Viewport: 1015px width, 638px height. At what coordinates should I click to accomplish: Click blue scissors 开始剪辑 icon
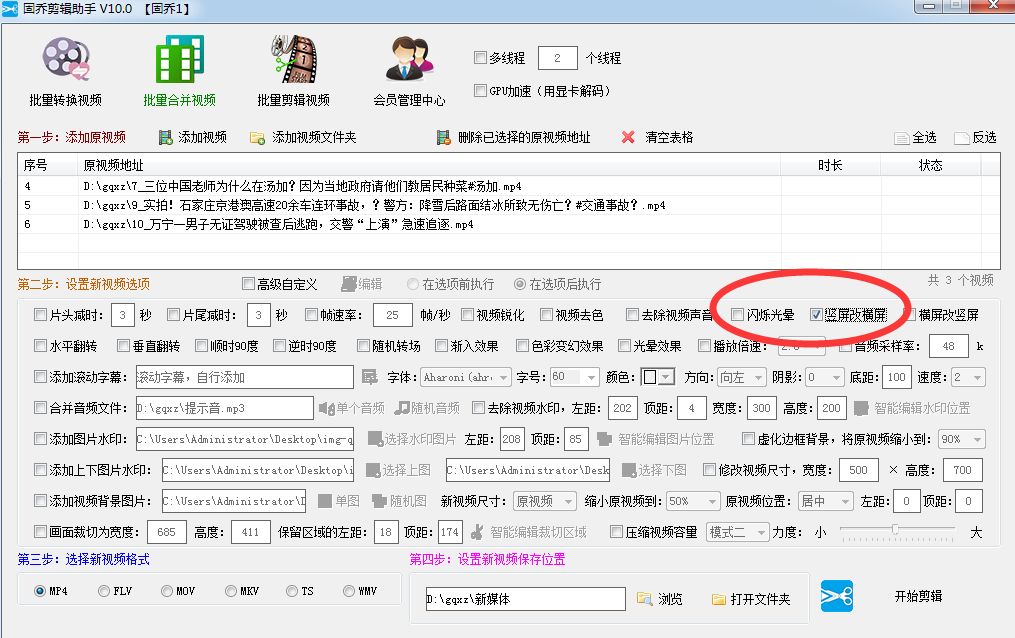tap(837, 596)
